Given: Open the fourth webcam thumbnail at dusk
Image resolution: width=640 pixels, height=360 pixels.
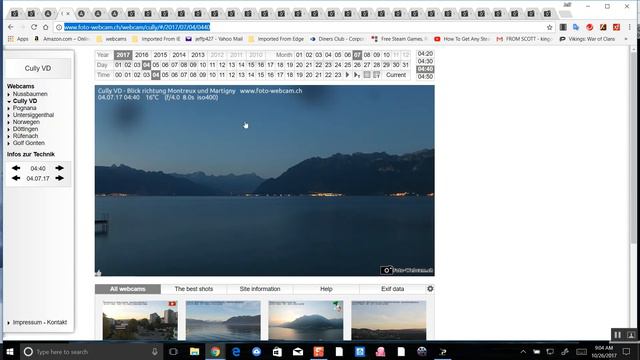Looking at the screenshot, I should click(x=389, y=320).
